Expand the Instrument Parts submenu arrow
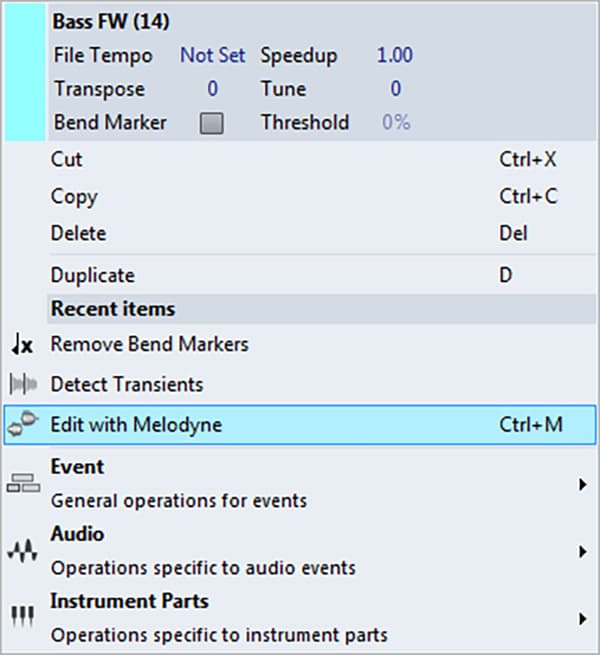Screen dimensions: 600x655 point(582,619)
